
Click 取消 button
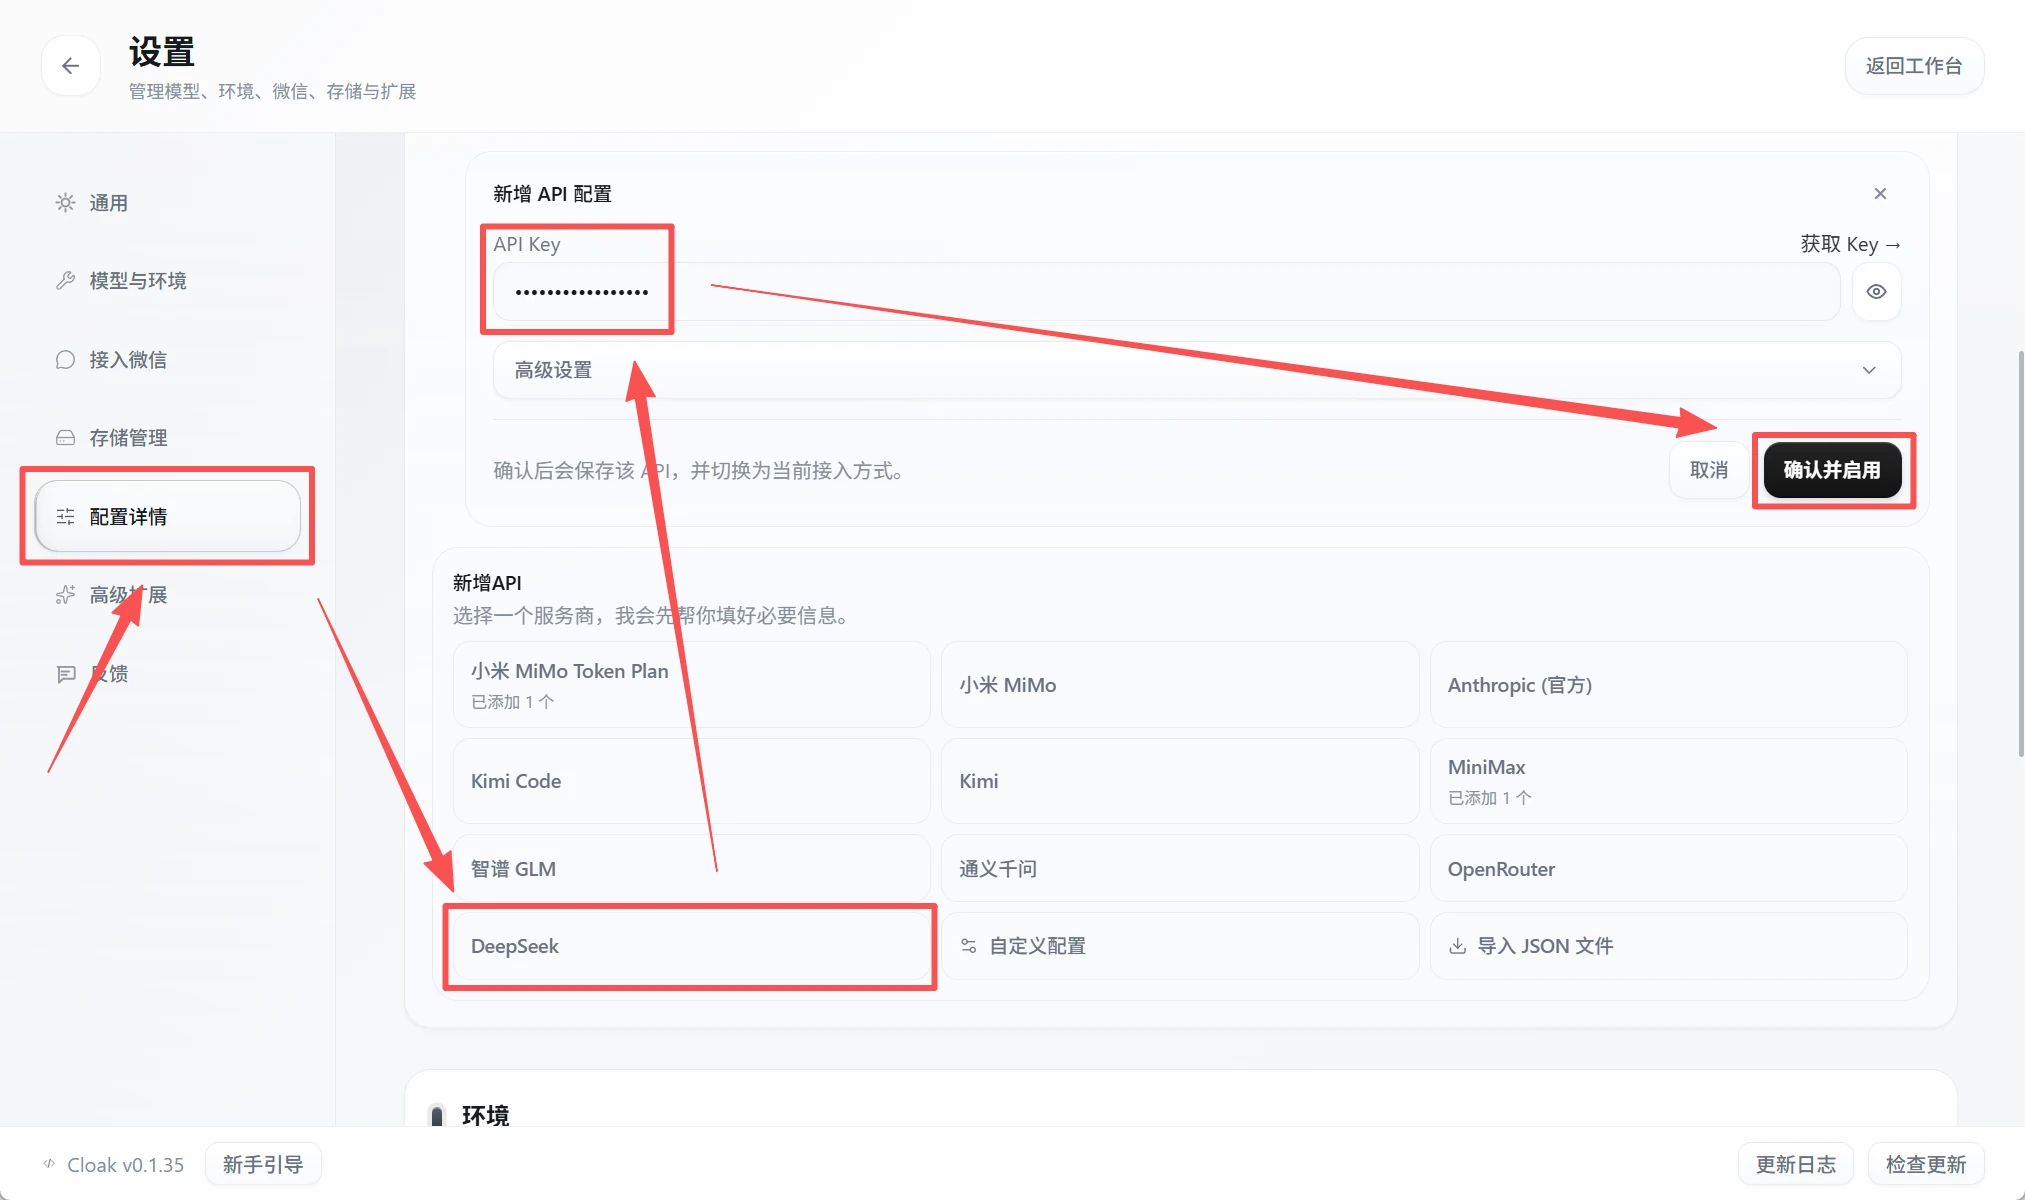point(1709,470)
